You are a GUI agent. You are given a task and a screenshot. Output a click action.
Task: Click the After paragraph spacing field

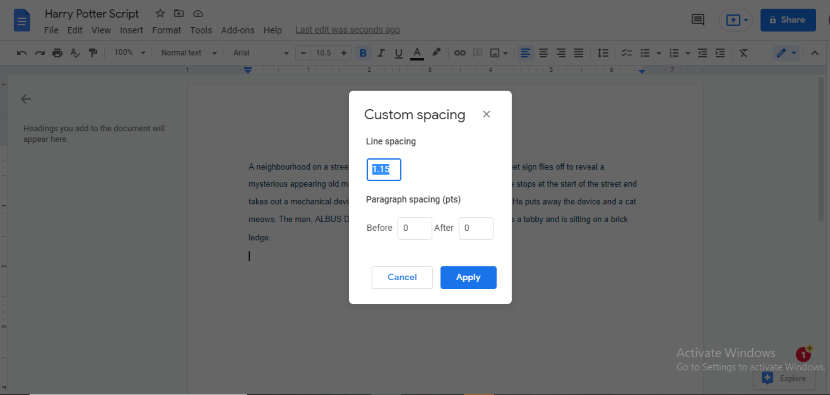click(x=476, y=228)
